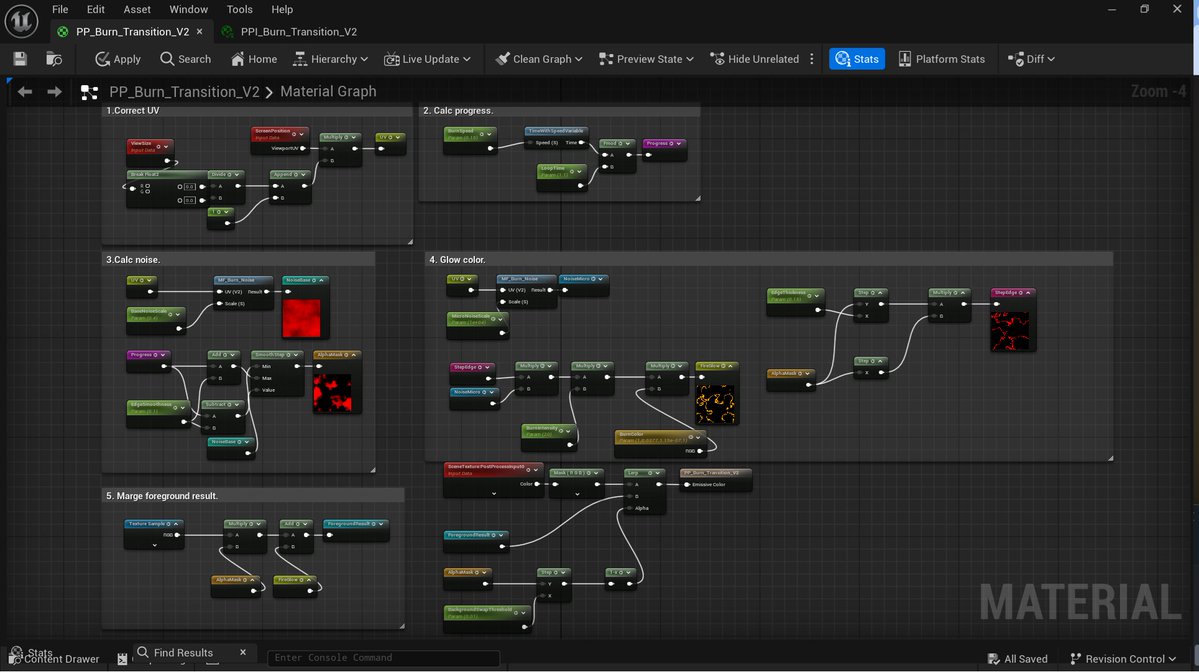
Task: Click the Material Graph breadcrumb
Action: (x=328, y=91)
